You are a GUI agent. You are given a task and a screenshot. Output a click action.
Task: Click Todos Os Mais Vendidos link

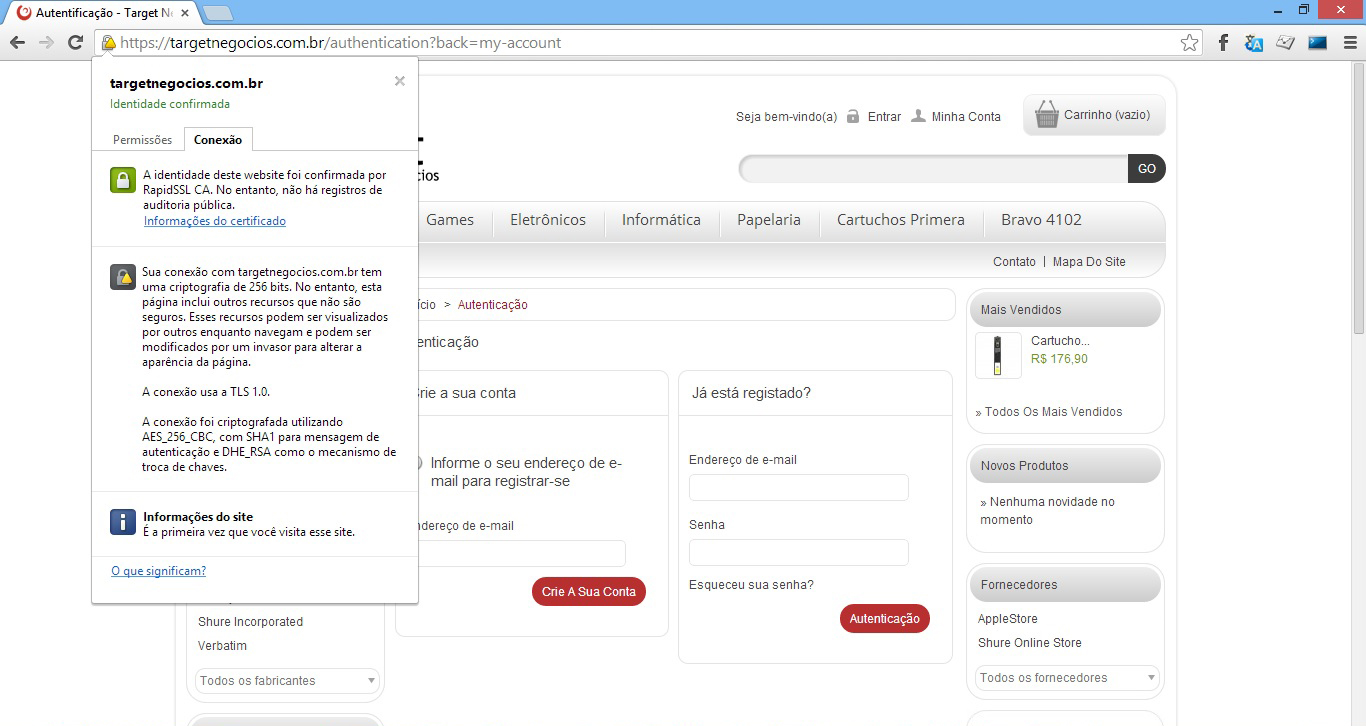(1054, 412)
